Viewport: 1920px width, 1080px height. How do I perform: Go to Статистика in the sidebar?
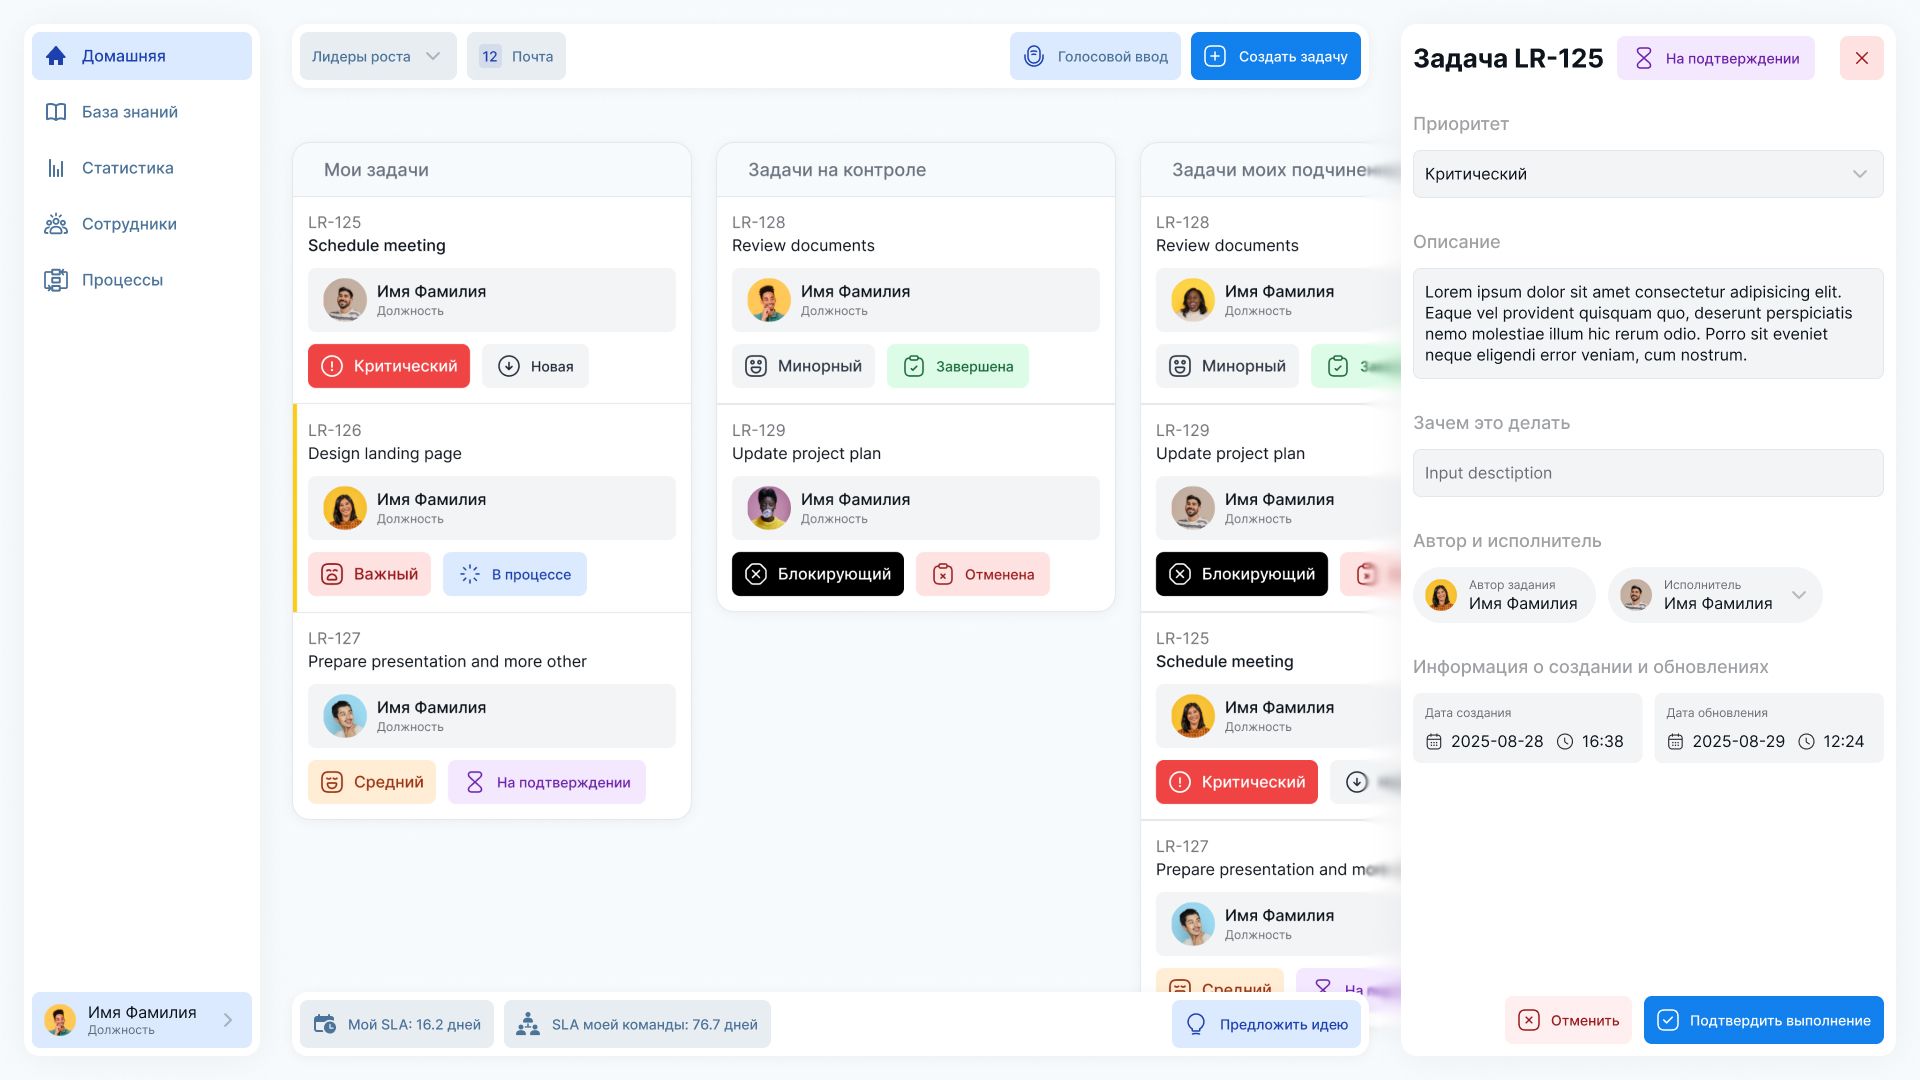[127, 168]
